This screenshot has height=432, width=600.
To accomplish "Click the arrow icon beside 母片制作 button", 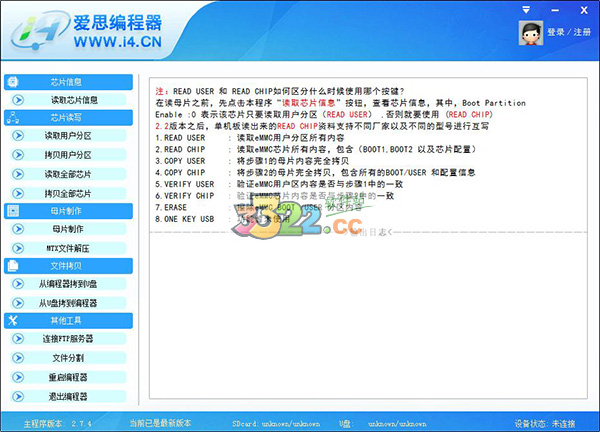I will [18, 229].
